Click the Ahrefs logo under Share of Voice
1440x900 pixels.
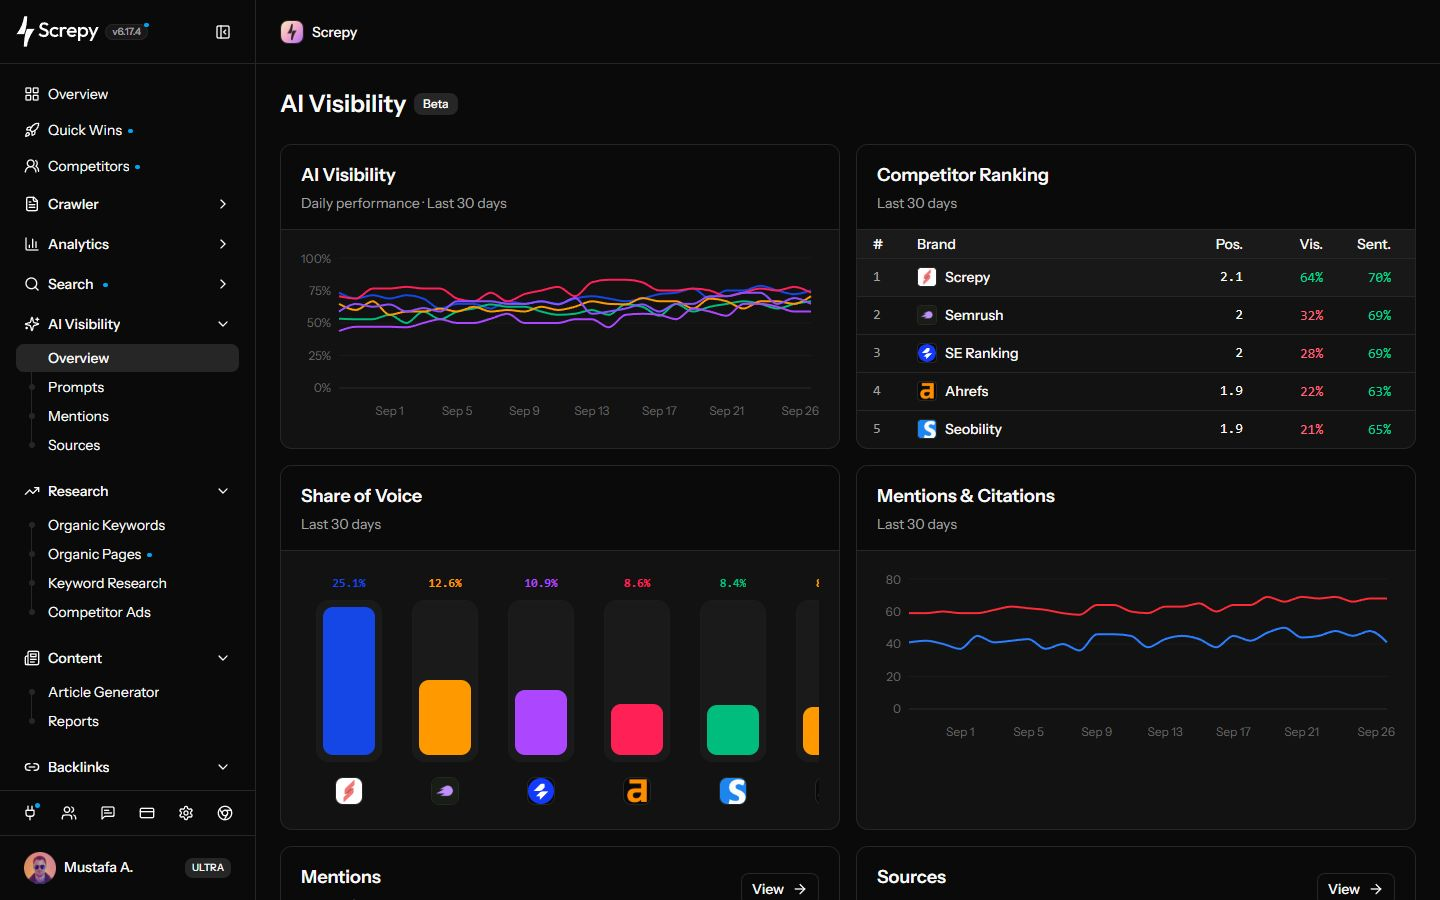point(637,791)
